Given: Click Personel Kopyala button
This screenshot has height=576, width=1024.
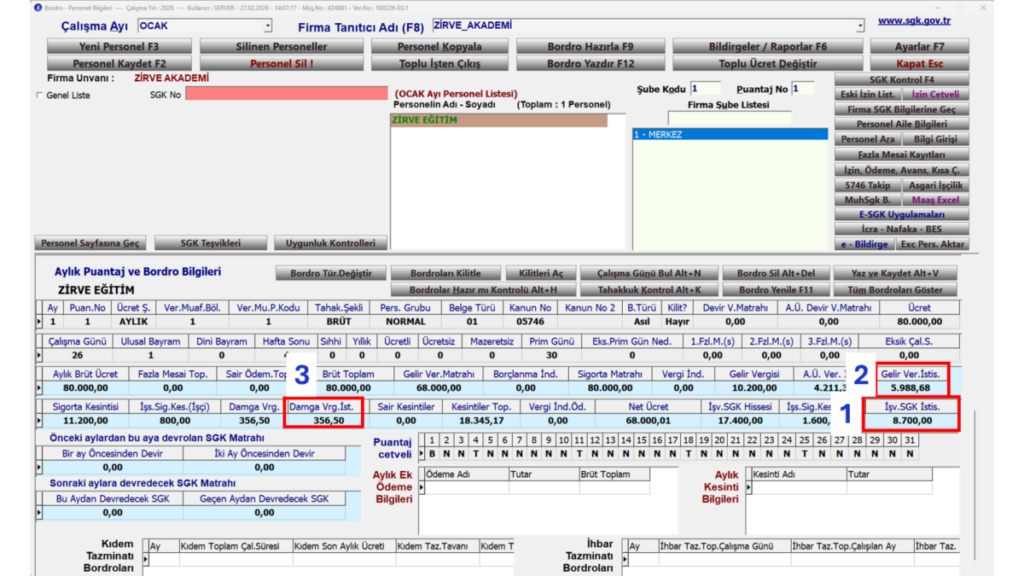Looking at the screenshot, I should (x=440, y=46).
